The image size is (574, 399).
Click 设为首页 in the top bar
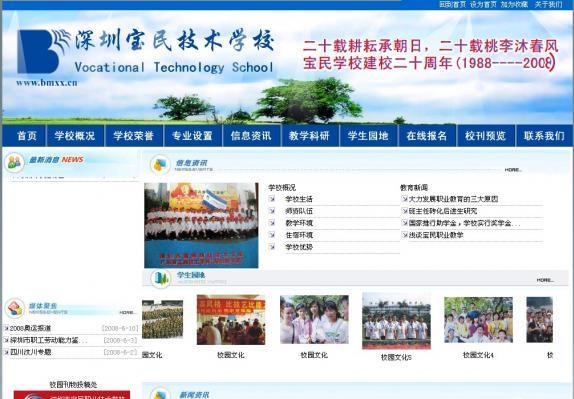(x=483, y=4)
